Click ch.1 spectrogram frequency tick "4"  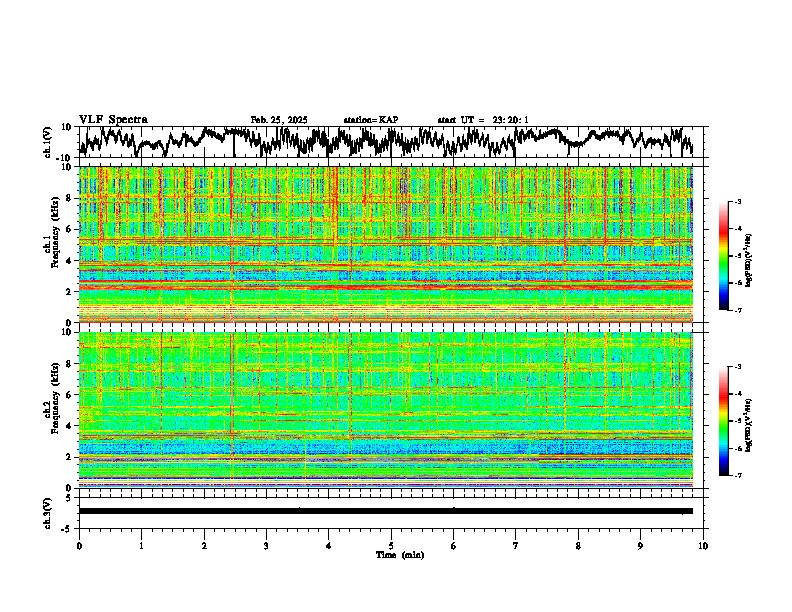(71, 261)
